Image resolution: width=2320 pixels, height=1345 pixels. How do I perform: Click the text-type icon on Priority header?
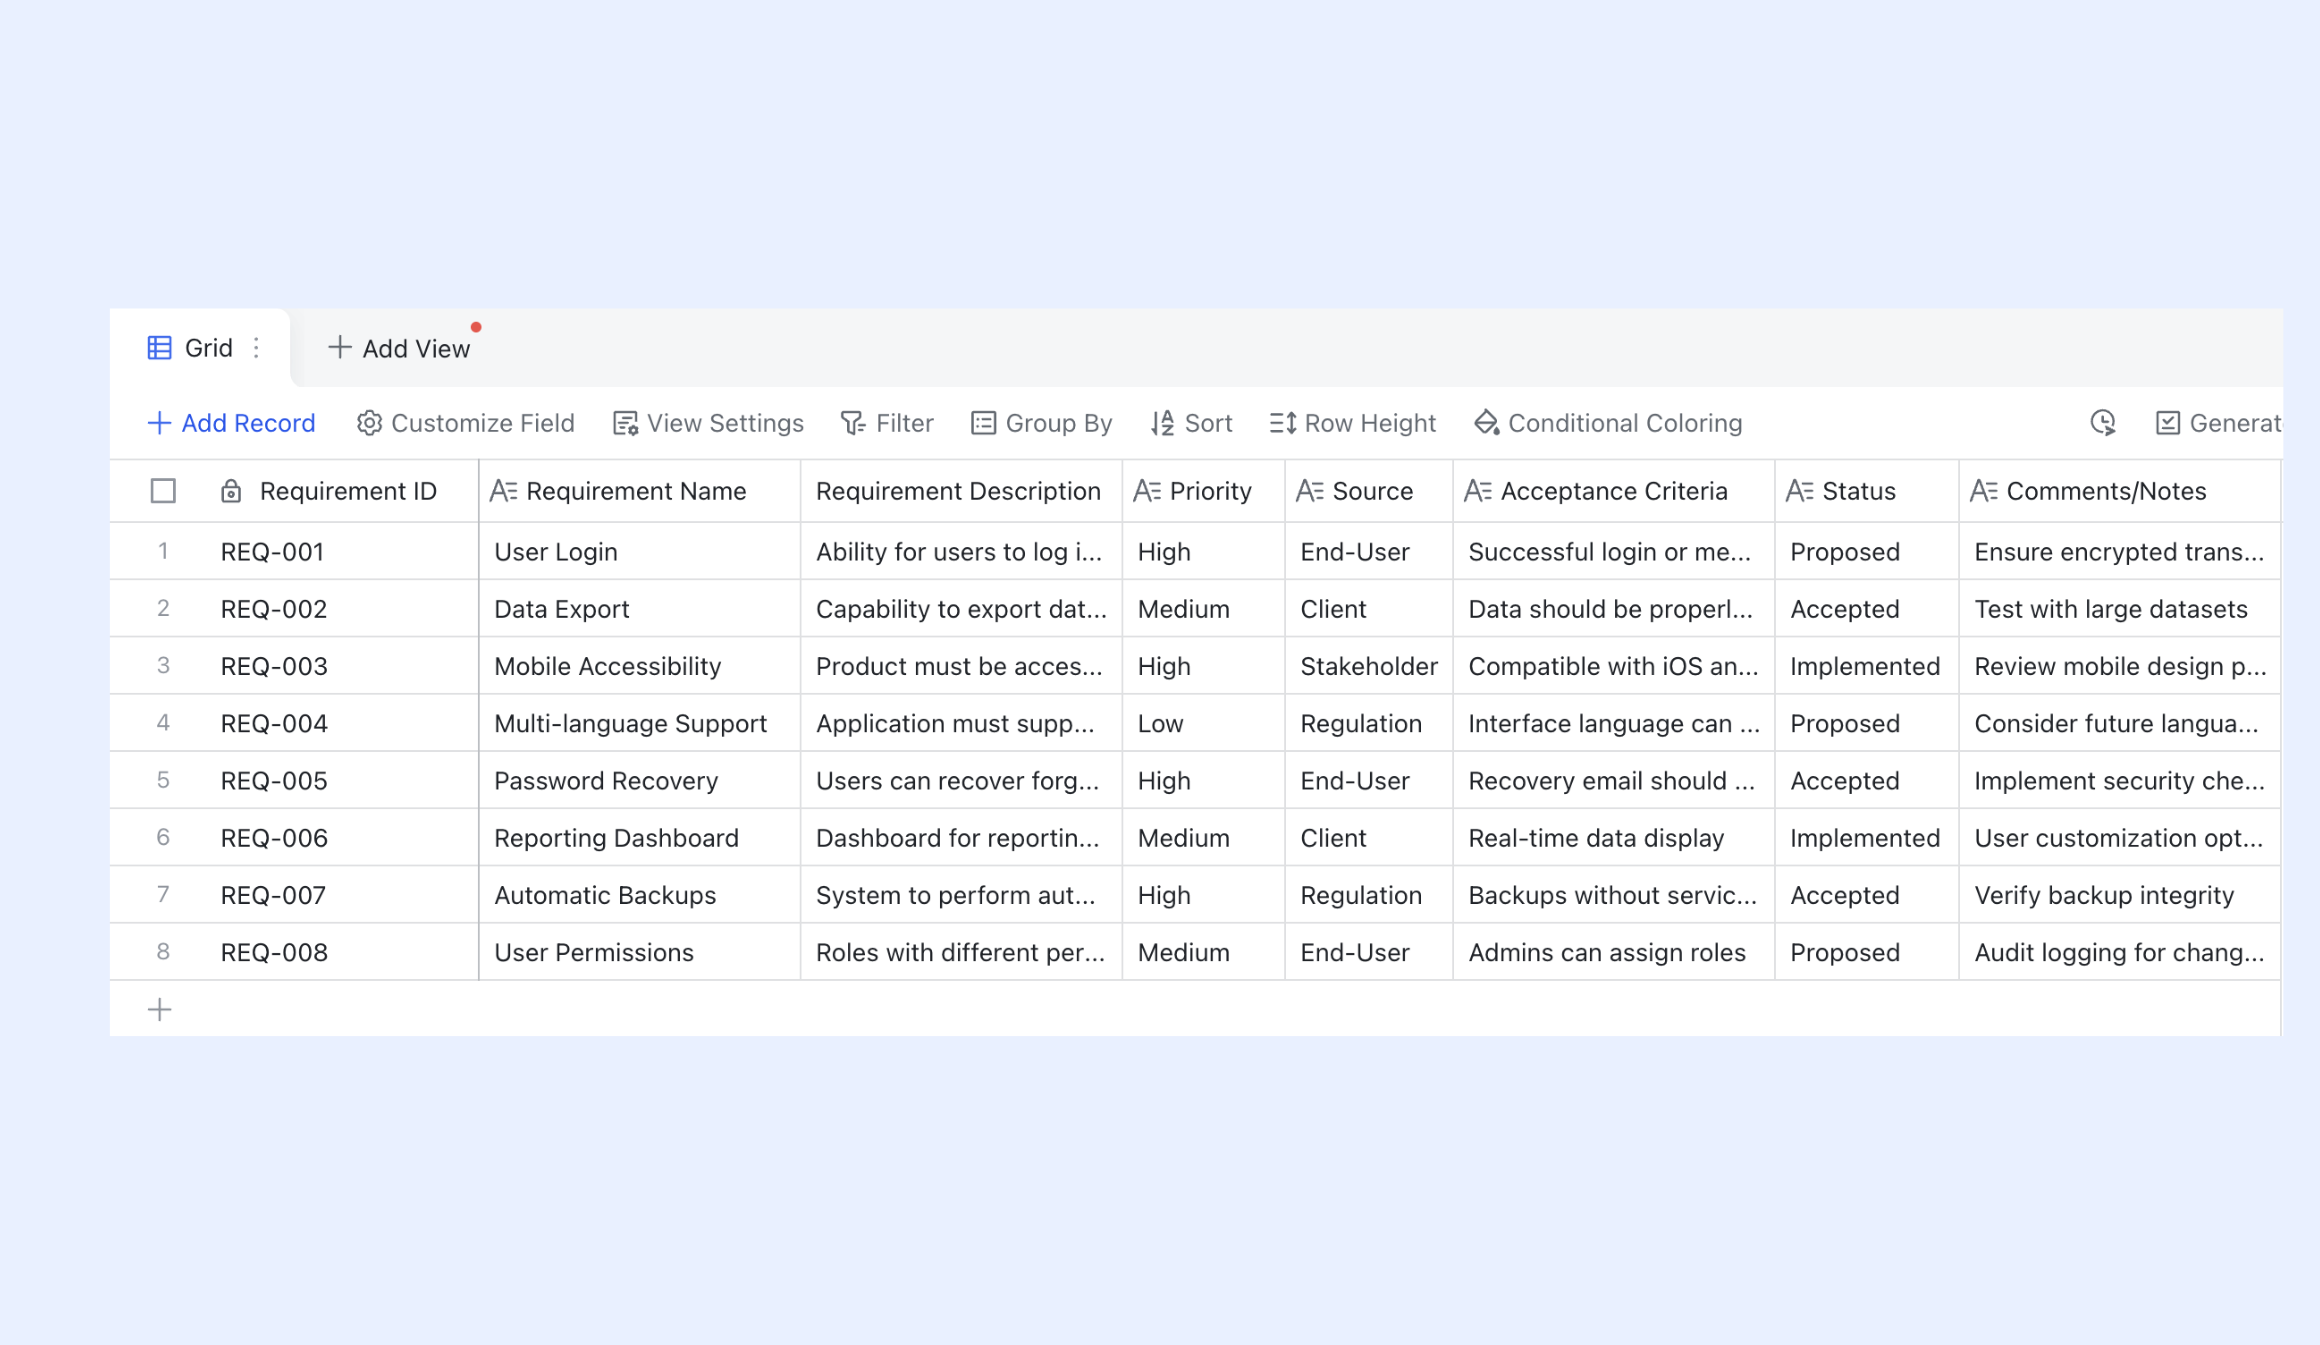pos(1147,491)
